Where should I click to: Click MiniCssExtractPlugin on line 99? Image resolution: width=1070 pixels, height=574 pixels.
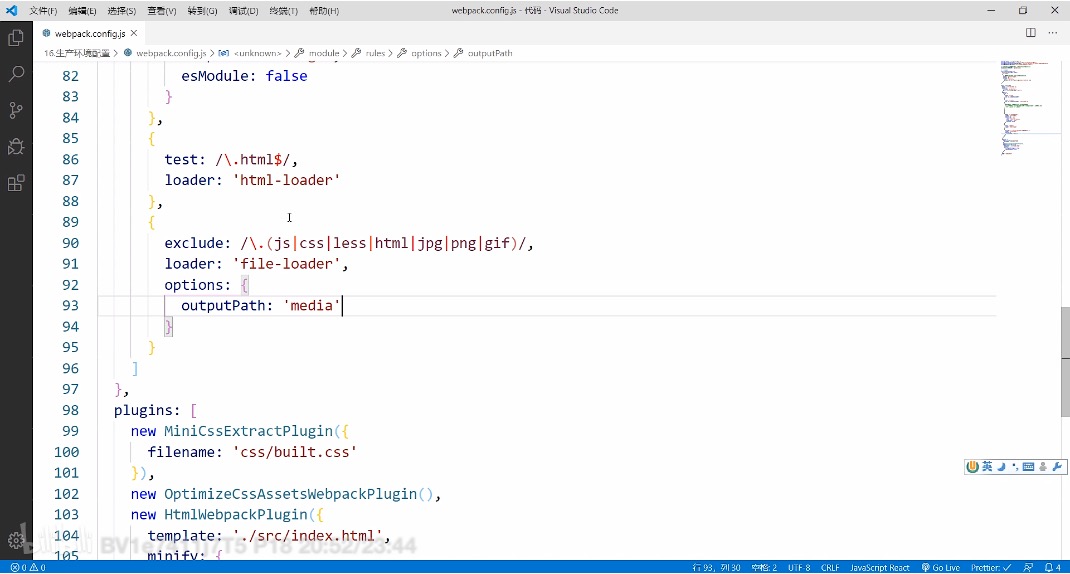248,431
